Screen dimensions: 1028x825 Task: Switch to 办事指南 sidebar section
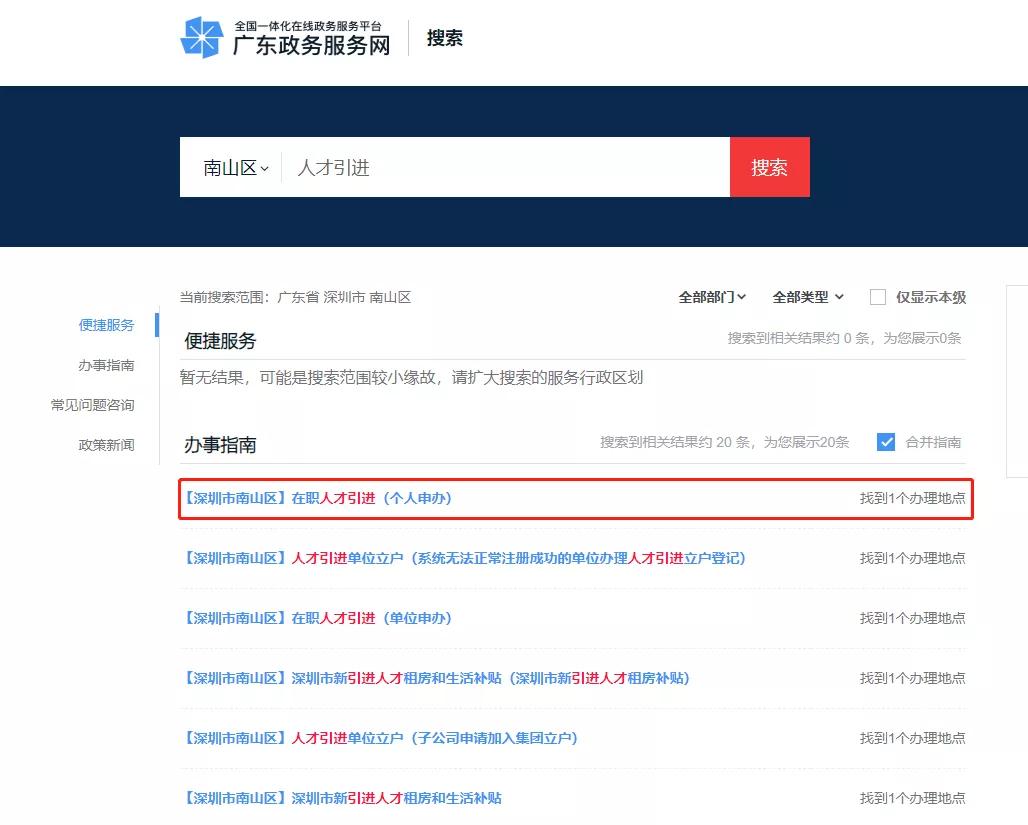105,364
